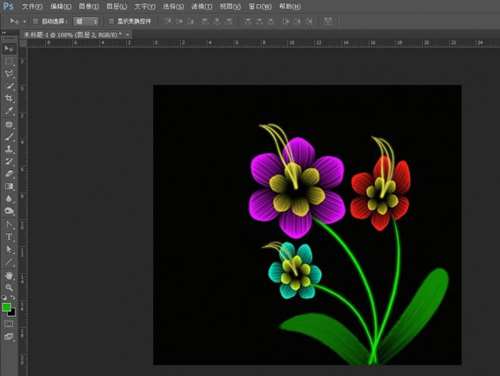The height and width of the screenshot is (376, 500).
Task: Open the 文件 (File) menu
Action: [32, 6]
